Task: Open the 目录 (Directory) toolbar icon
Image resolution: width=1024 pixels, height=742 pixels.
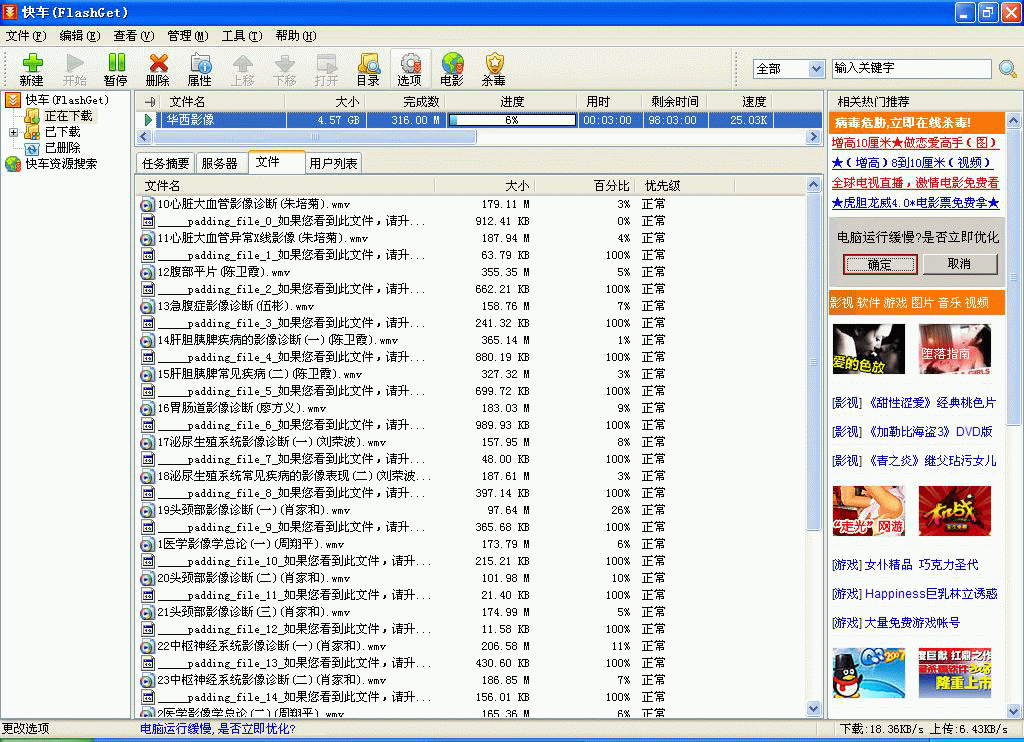Action: 368,70
